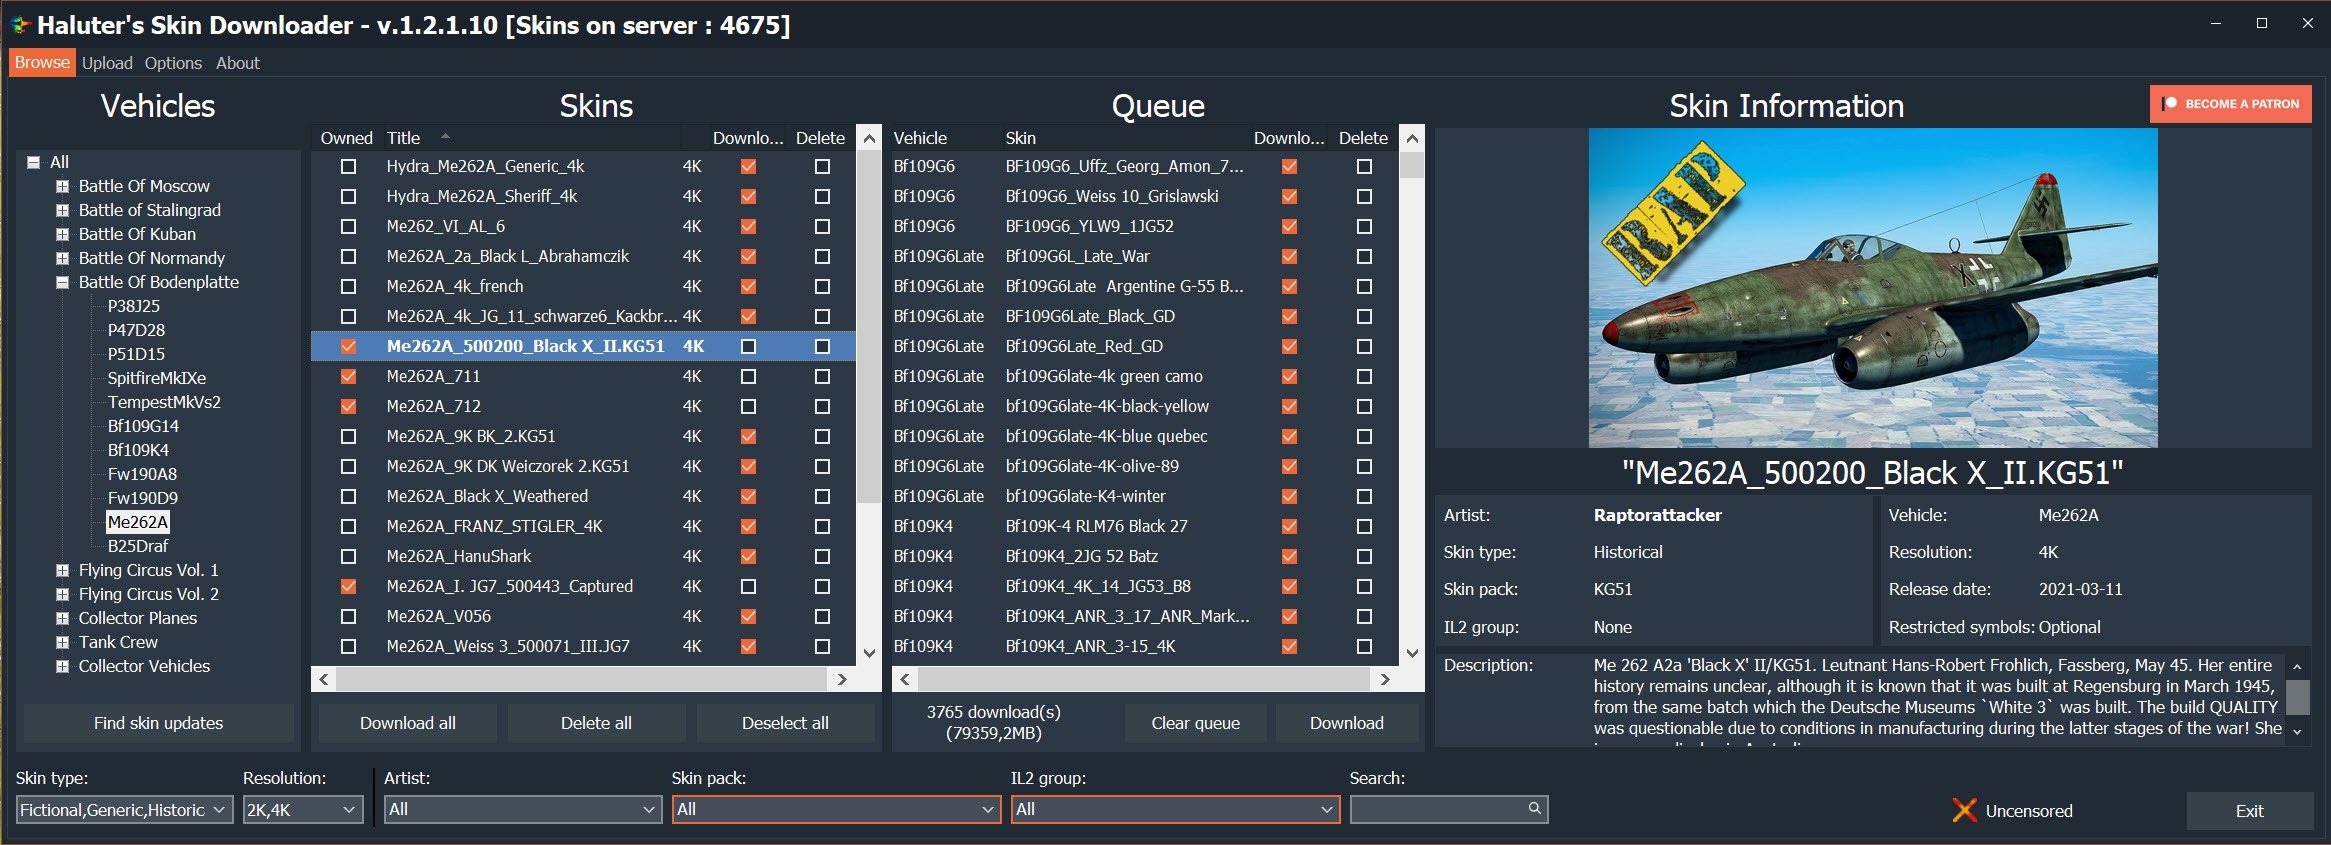The width and height of the screenshot is (2331, 845).
Task: Click Find skin updates button
Action: 158,723
